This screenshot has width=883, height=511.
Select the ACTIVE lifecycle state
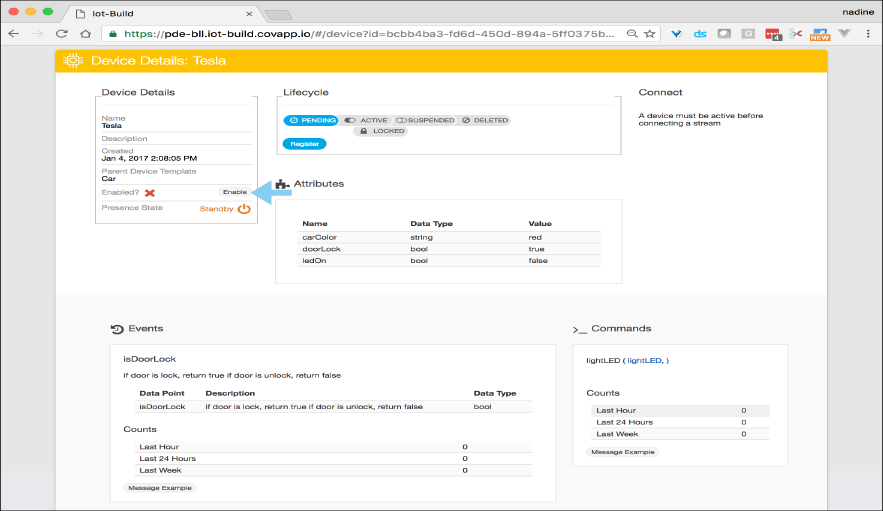pyautogui.click(x=366, y=120)
